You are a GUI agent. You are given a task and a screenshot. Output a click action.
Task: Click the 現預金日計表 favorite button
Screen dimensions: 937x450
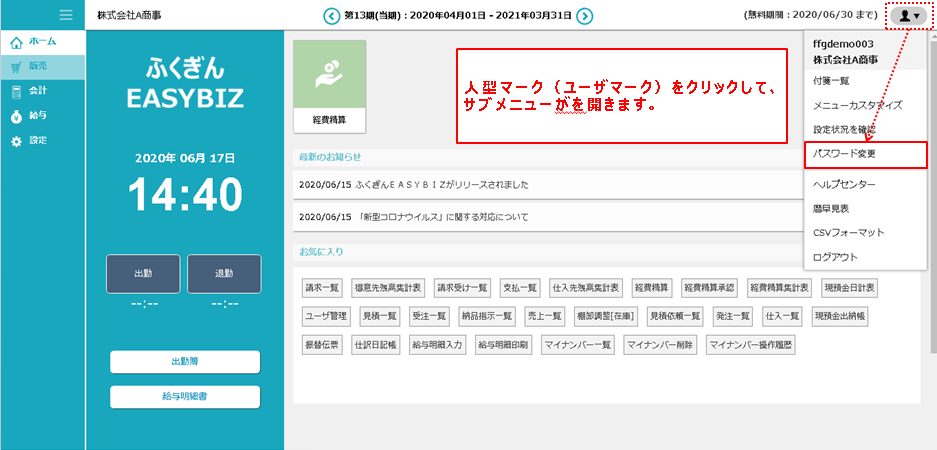(849, 287)
